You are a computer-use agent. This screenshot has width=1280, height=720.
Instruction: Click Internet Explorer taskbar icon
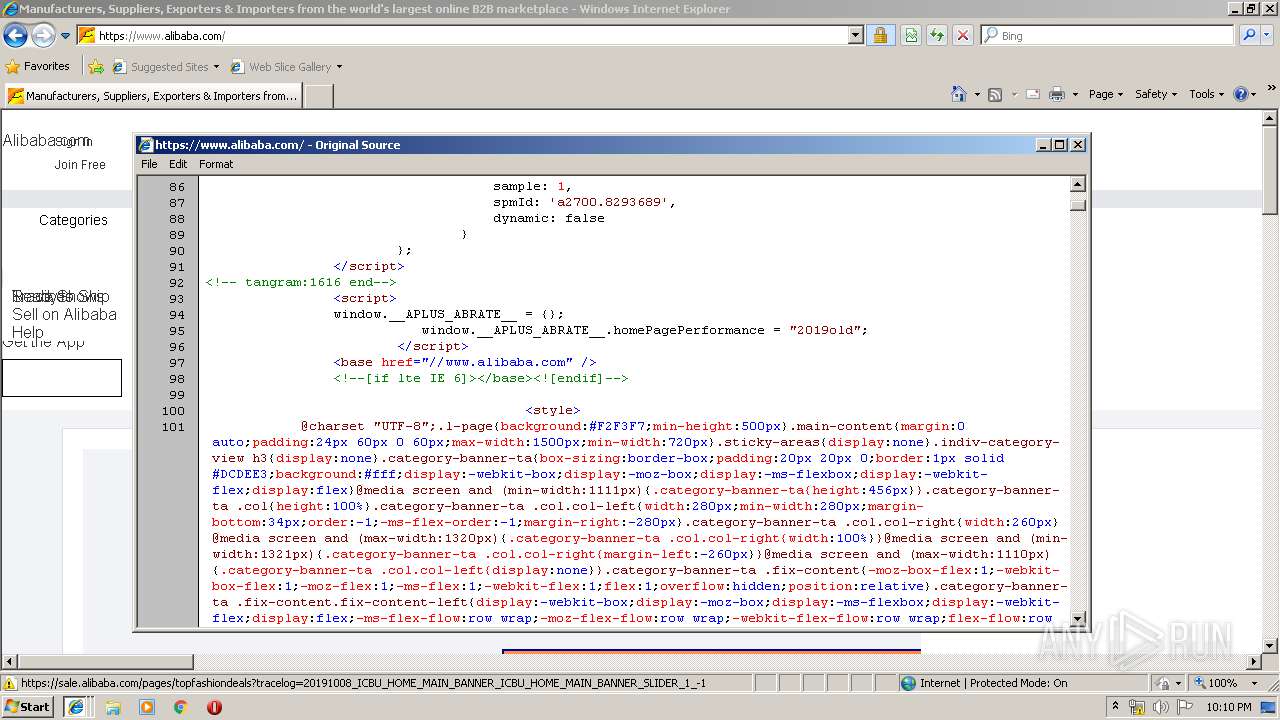(75, 706)
